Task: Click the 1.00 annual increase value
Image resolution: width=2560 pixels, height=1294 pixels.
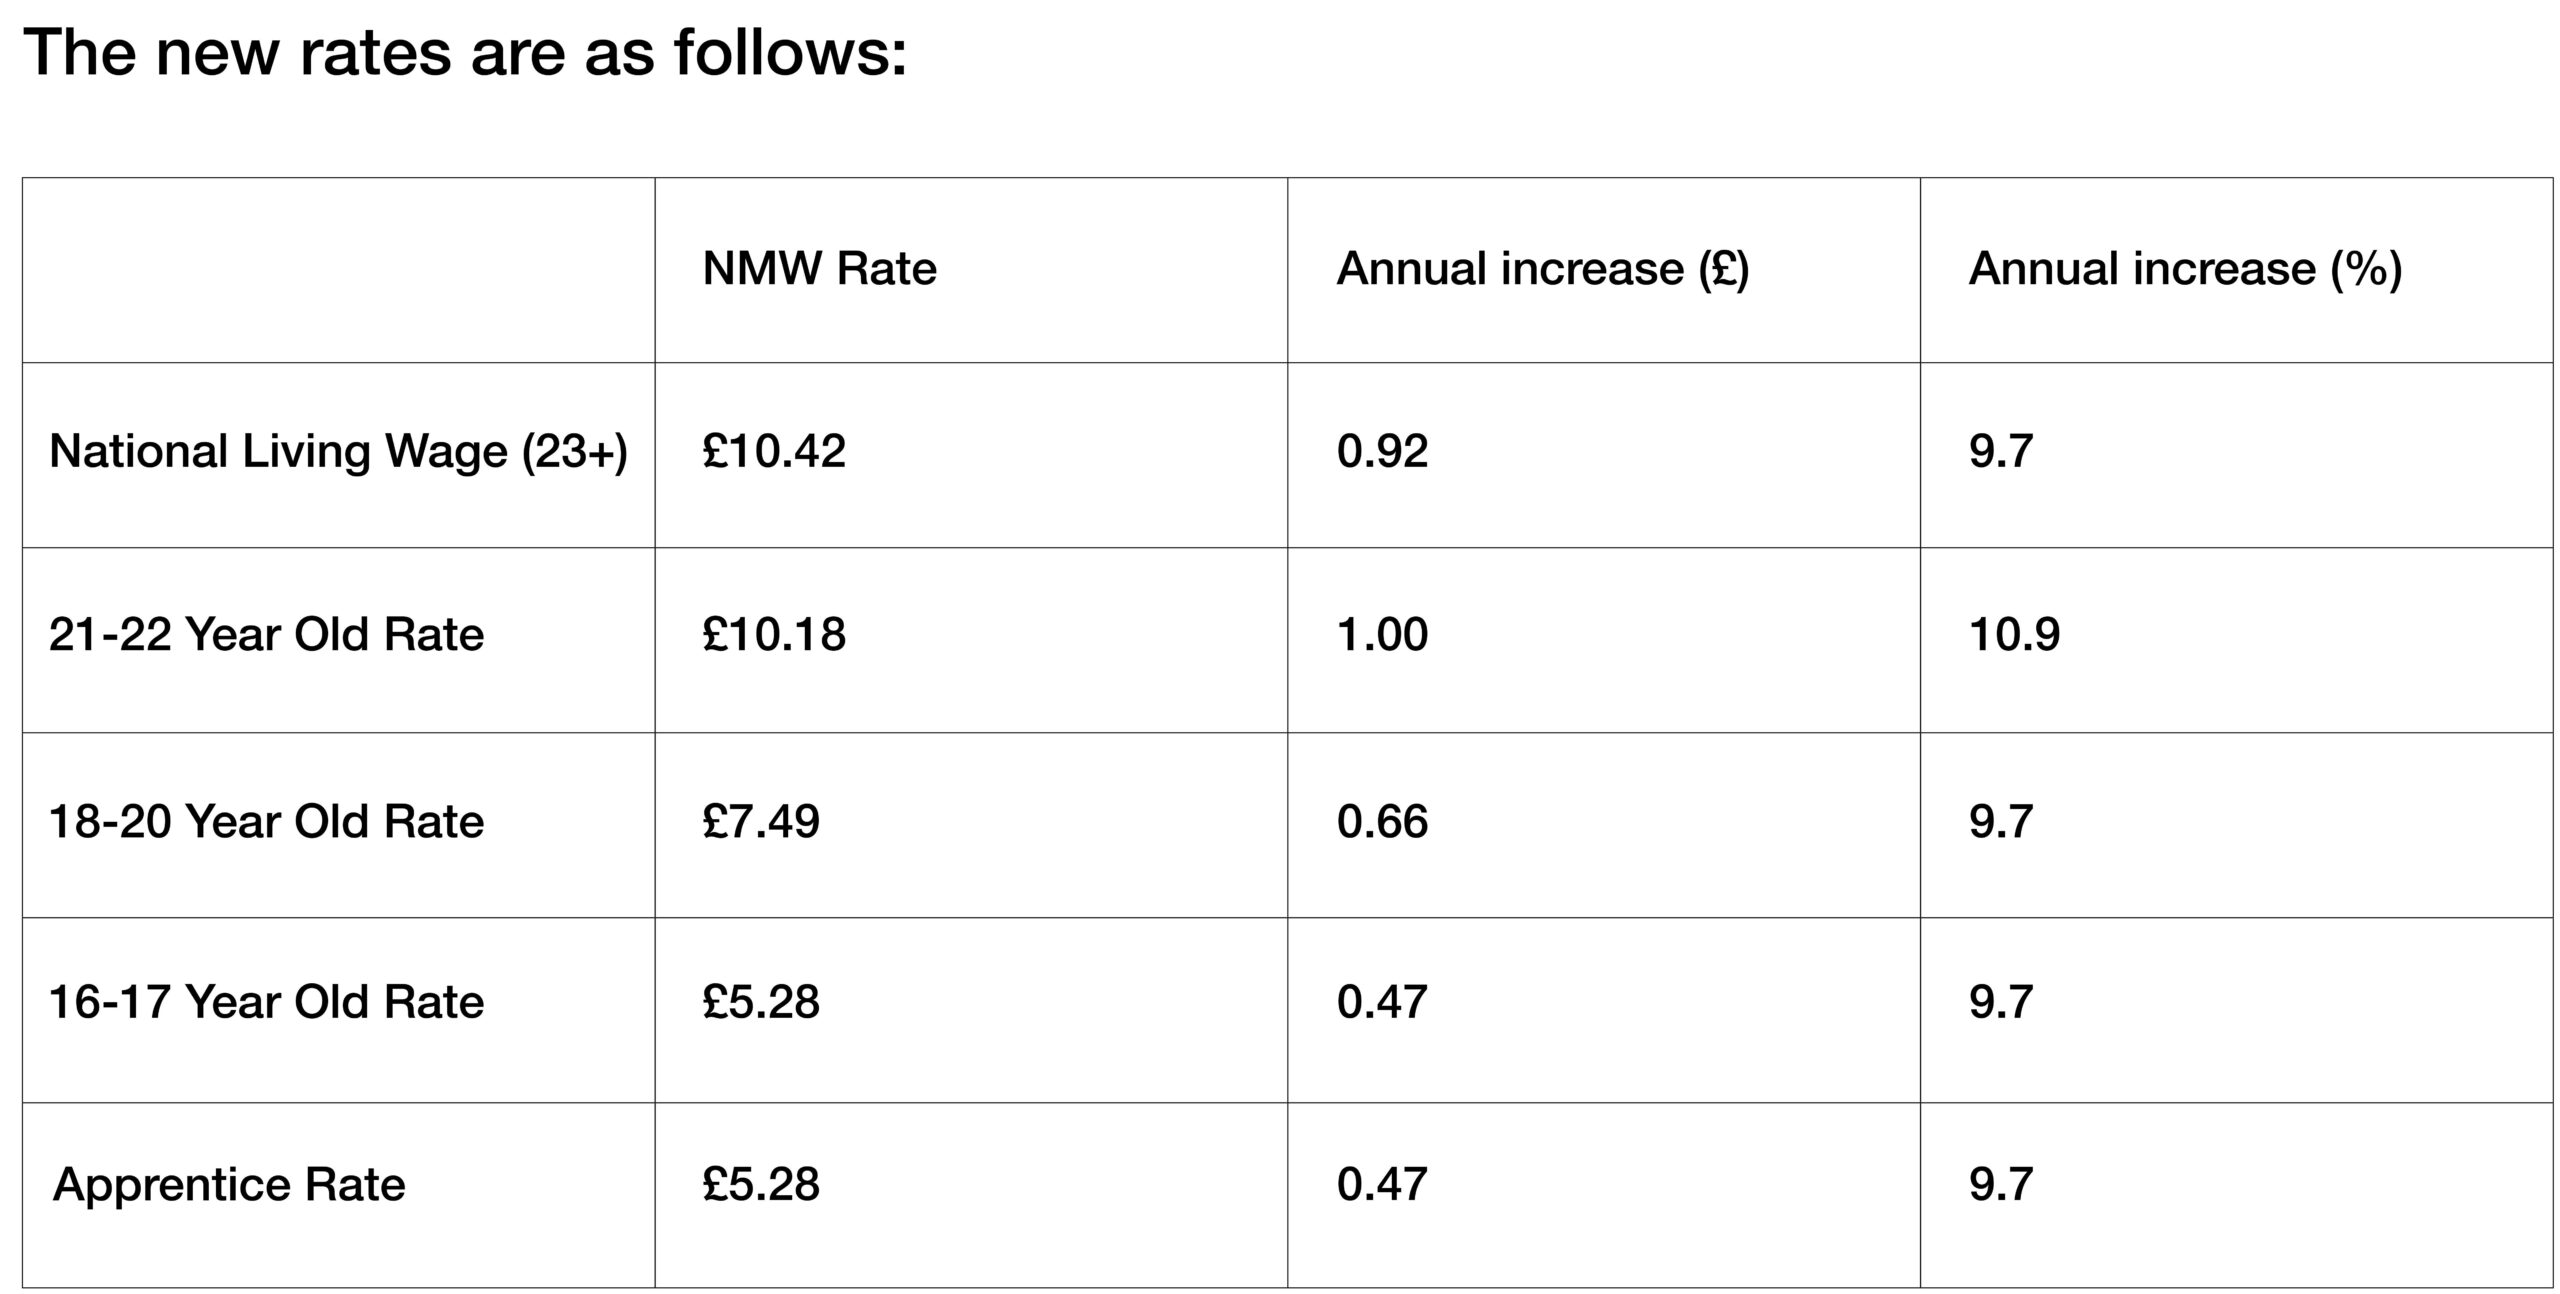Action: 1382,635
